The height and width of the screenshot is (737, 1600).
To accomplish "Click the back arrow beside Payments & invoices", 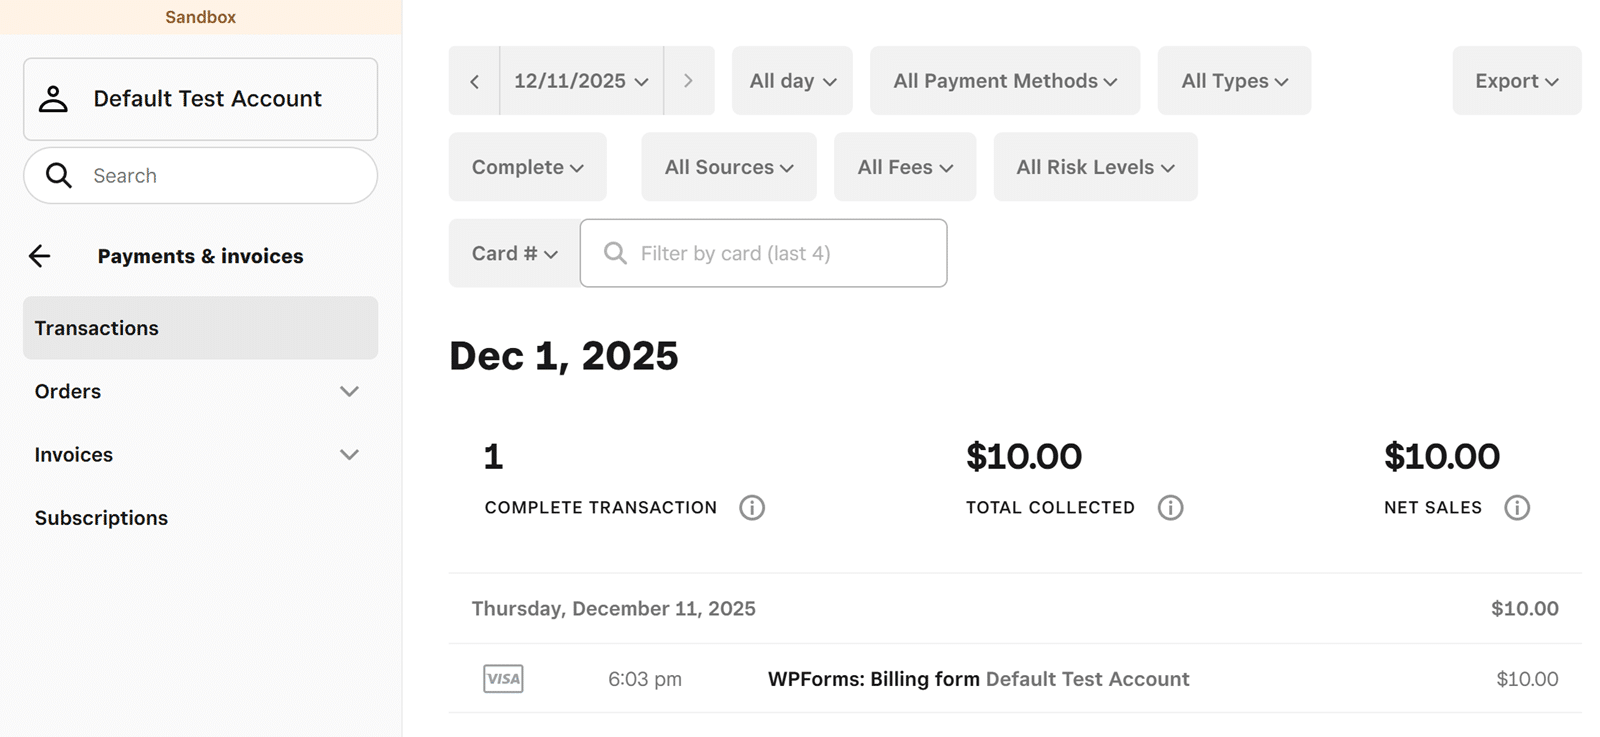I will point(39,256).
